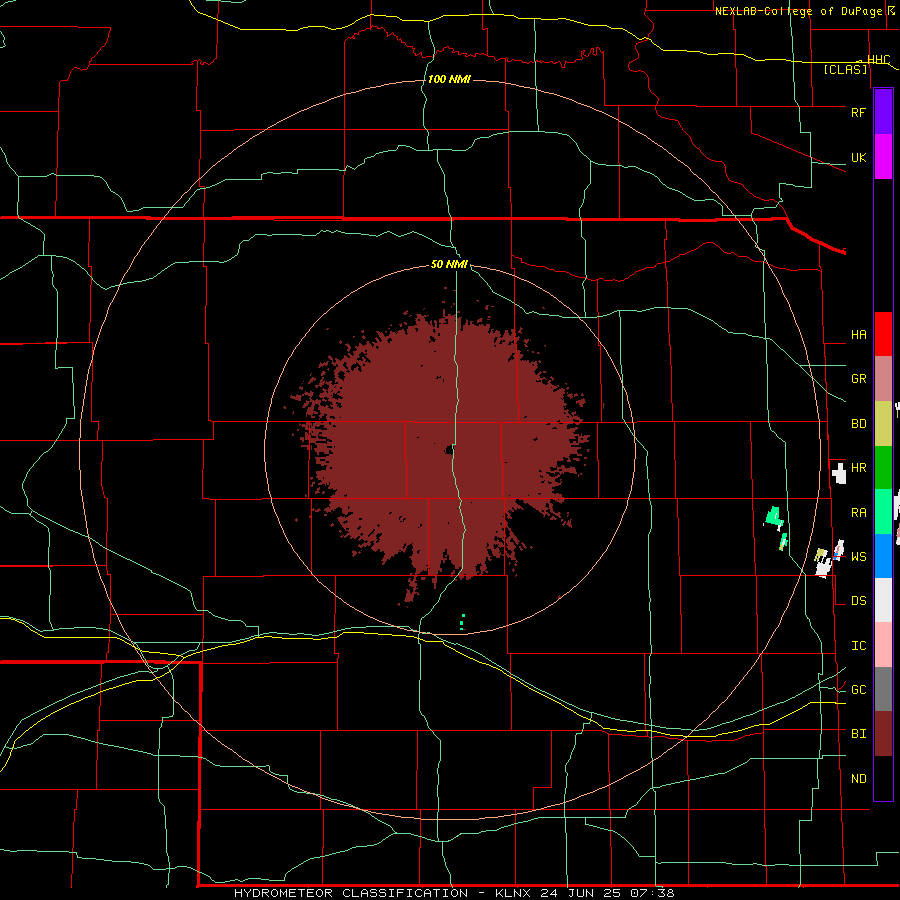Image resolution: width=900 pixels, height=900 pixels.
Task: Select the yellow BD legend swatch
Action: [x=883, y=423]
